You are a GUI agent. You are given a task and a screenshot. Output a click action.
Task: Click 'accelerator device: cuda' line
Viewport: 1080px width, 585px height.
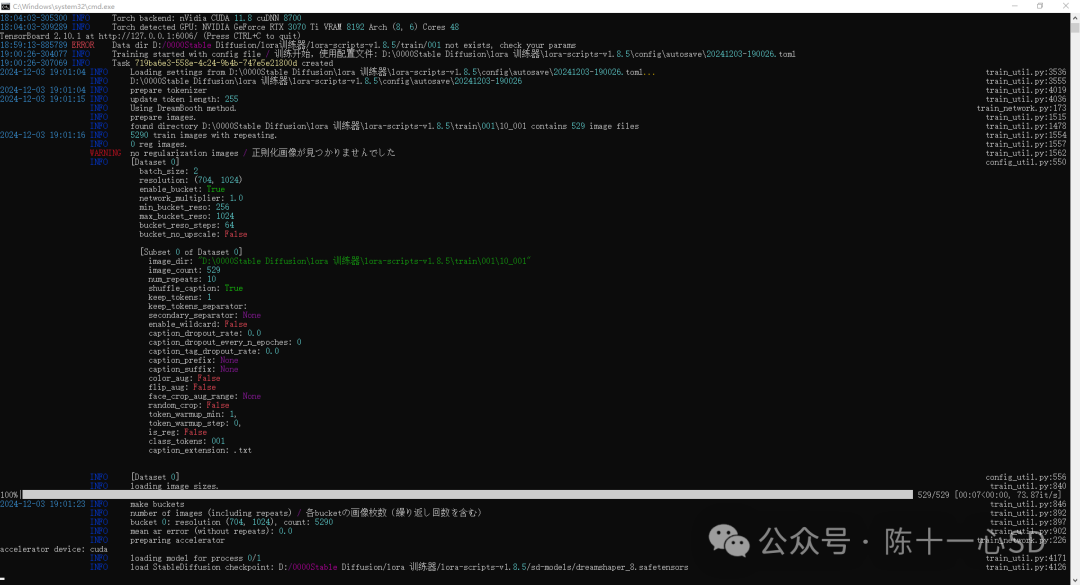[x=54, y=549]
